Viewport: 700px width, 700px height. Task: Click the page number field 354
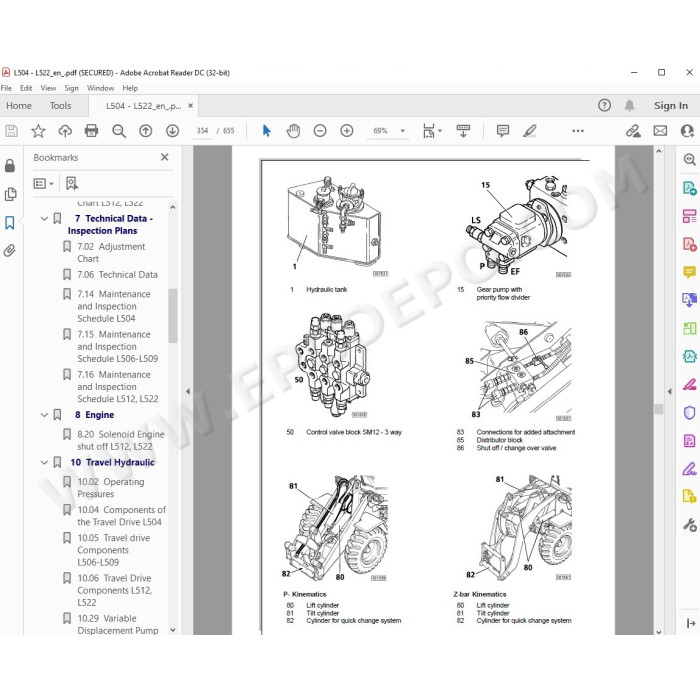pos(202,131)
